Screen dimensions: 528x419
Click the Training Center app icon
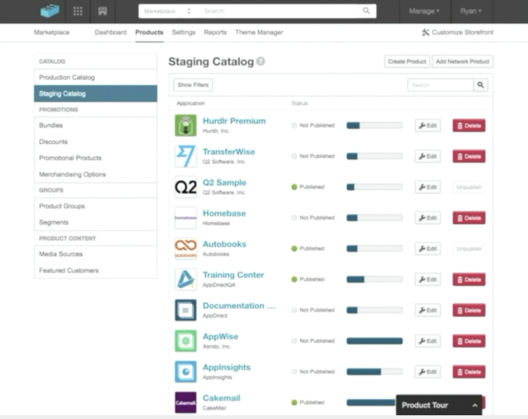[186, 279]
